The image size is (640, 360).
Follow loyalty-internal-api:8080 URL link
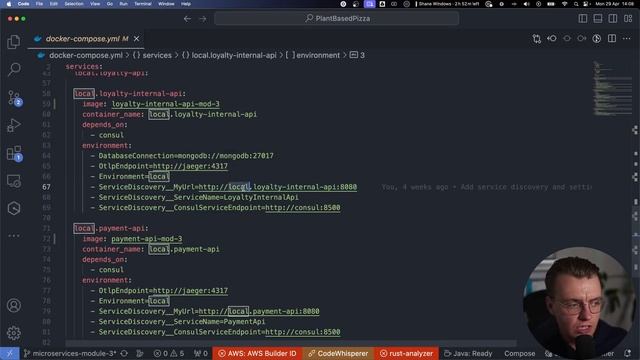point(278,187)
